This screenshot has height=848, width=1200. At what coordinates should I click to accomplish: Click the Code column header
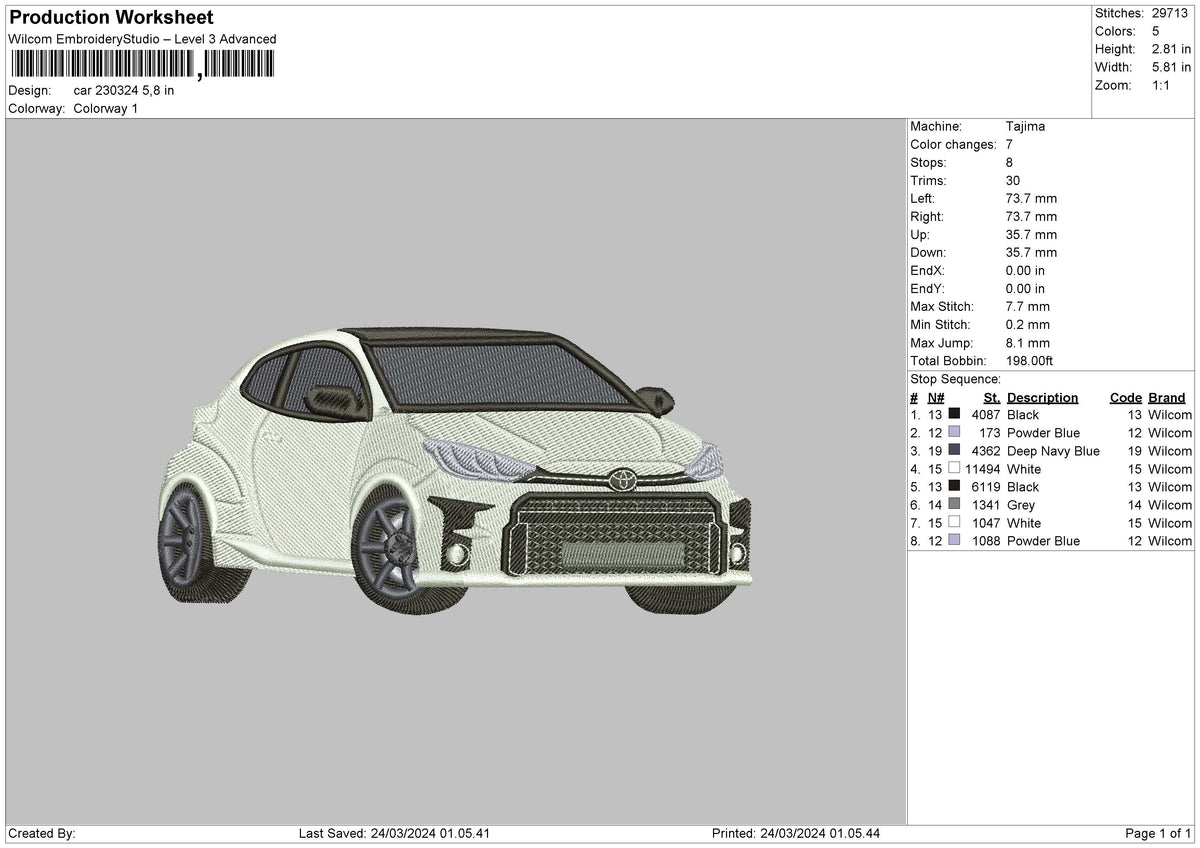[x=1125, y=397]
